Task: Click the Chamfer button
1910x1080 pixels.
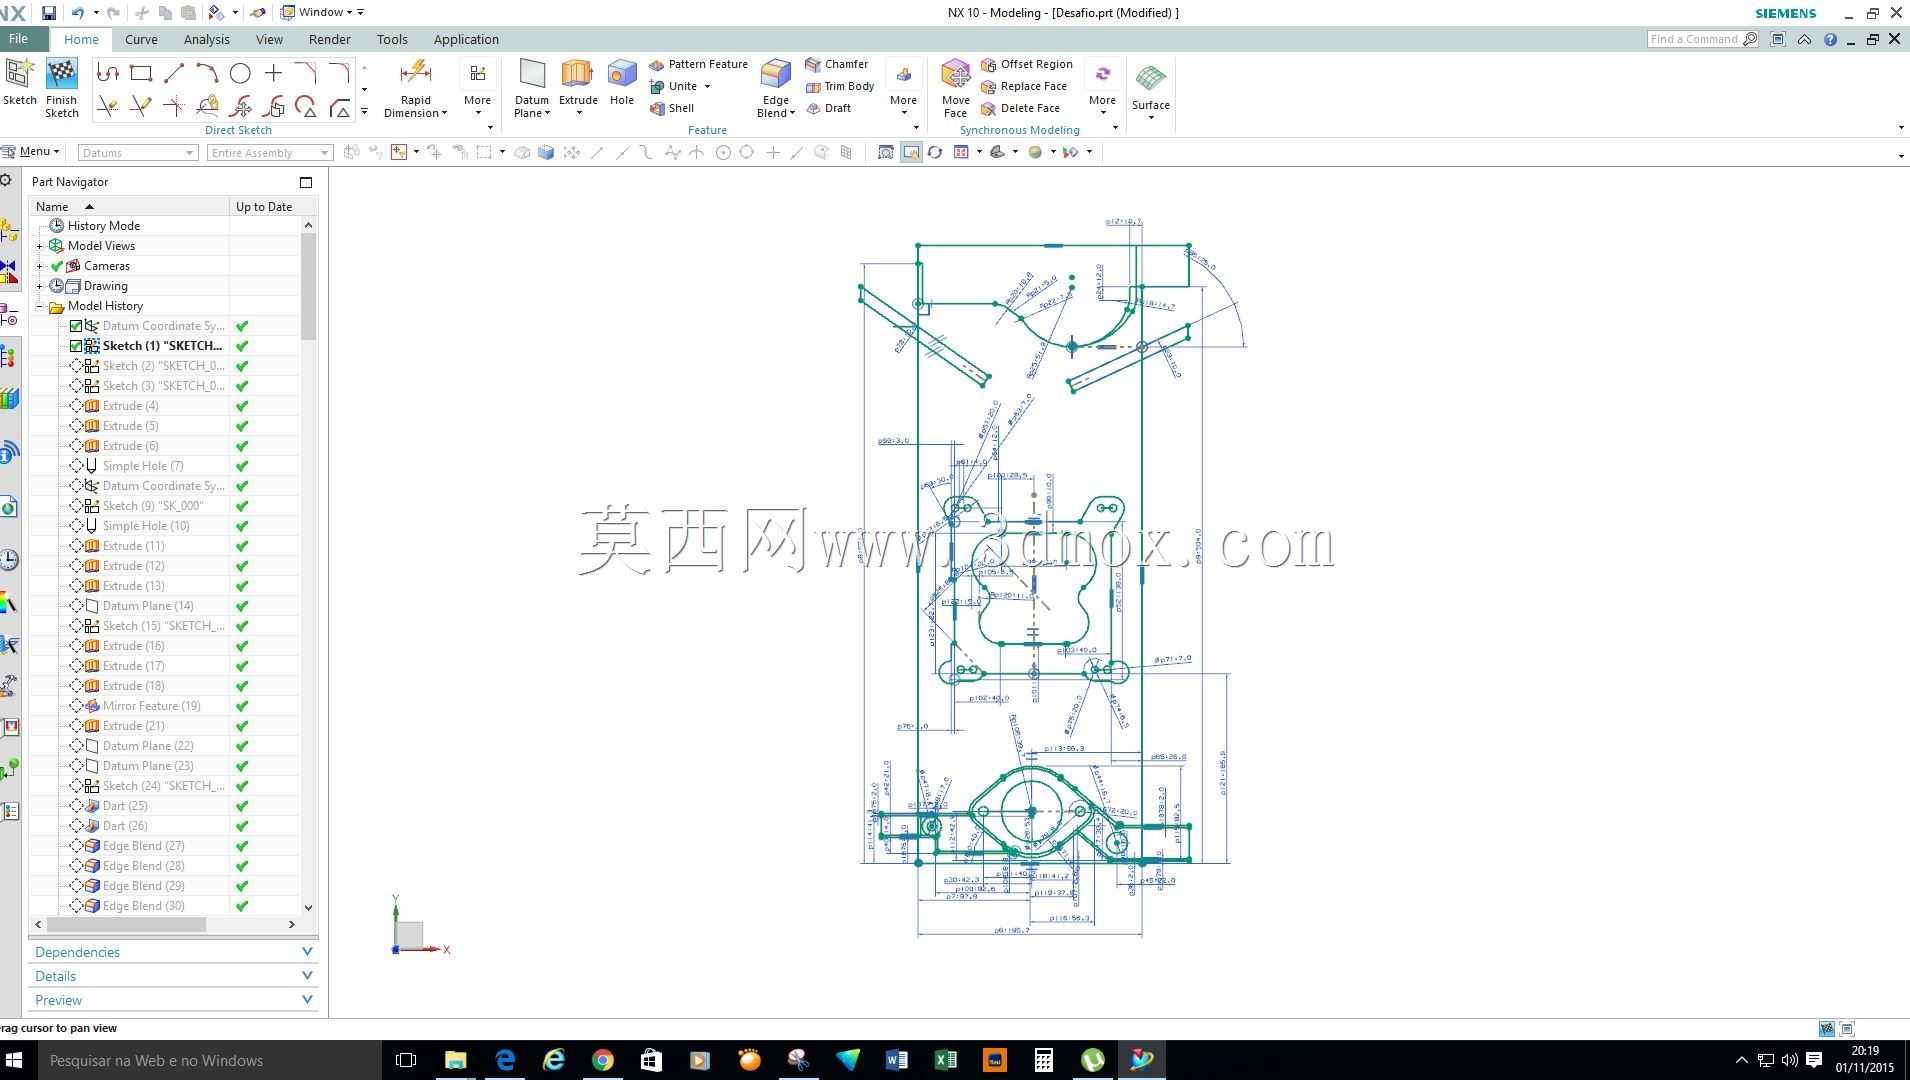Action: click(837, 64)
